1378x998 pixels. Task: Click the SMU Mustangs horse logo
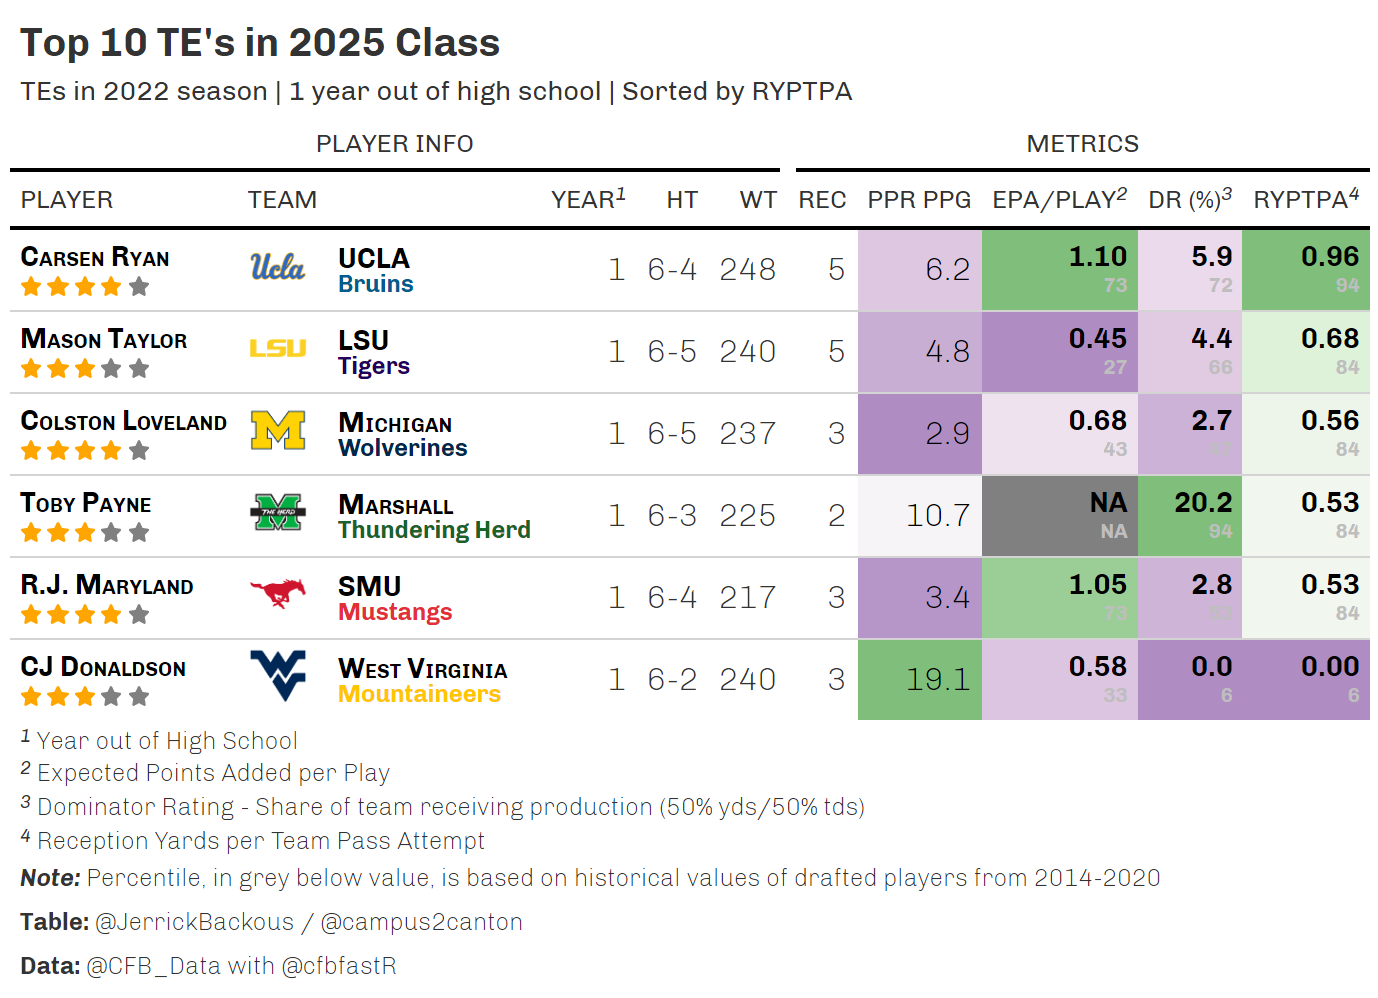pyautogui.click(x=277, y=594)
